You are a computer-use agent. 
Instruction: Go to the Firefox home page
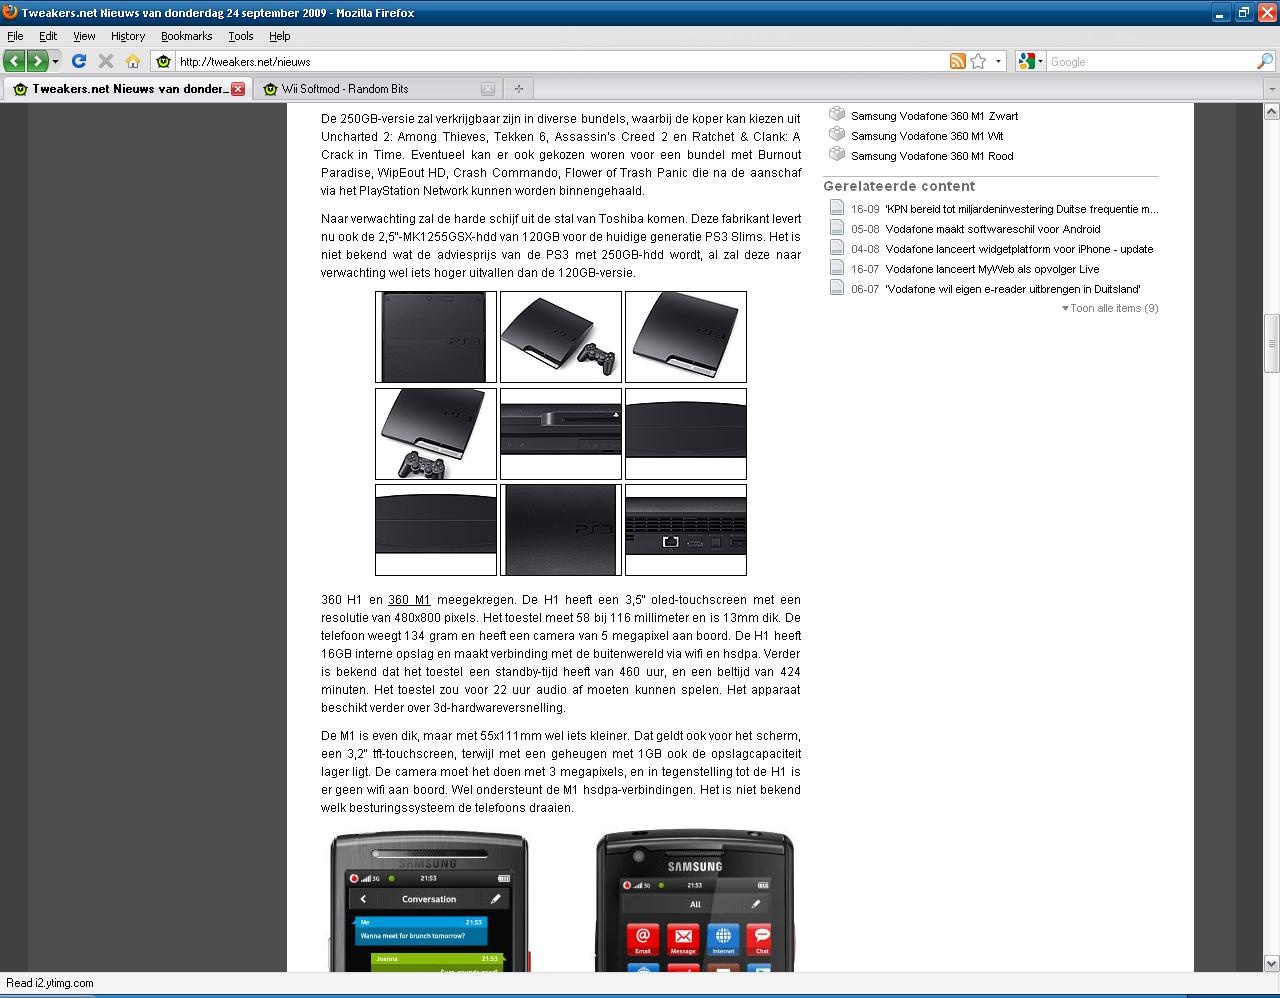pyautogui.click(x=132, y=61)
